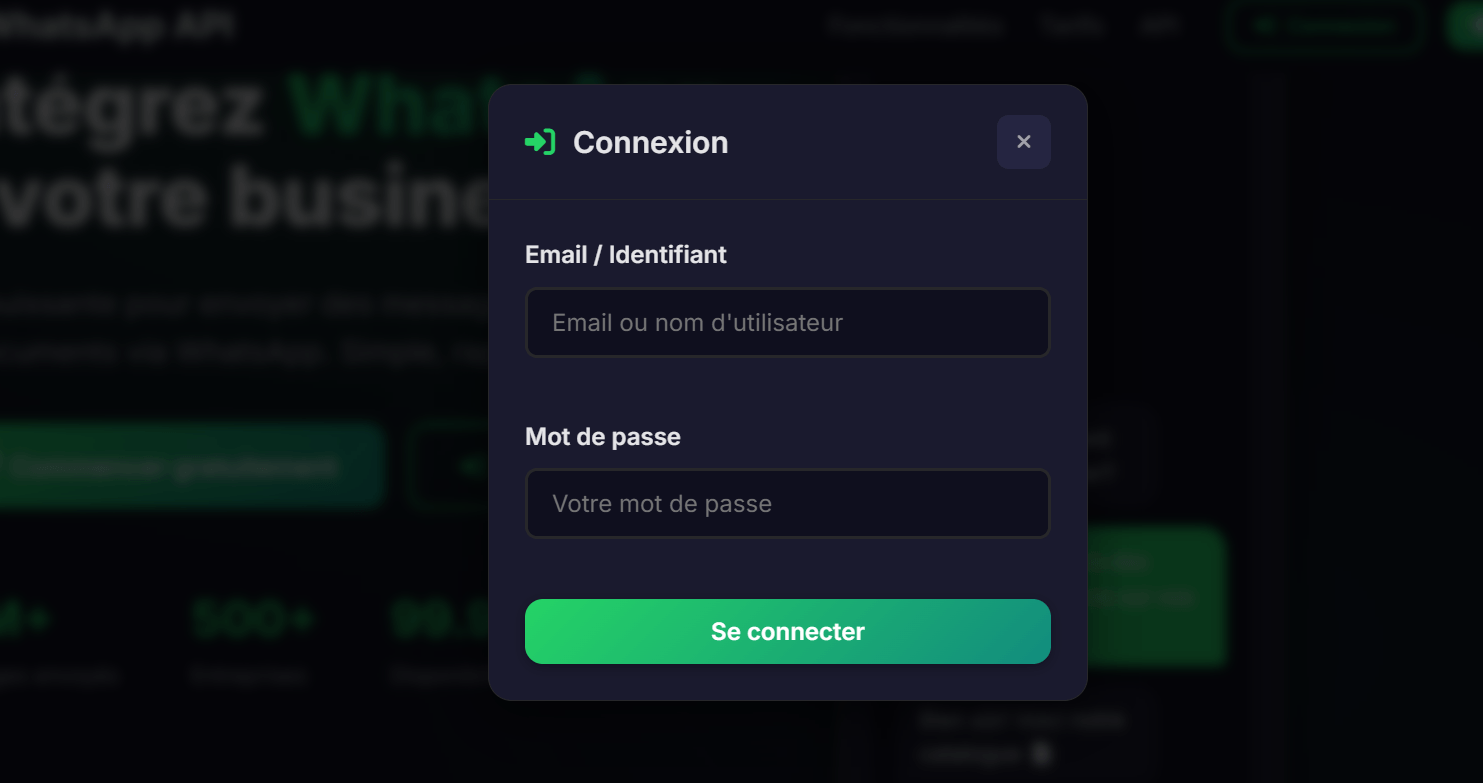
Task: Click the Connexion dialog title text
Action: (650, 142)
